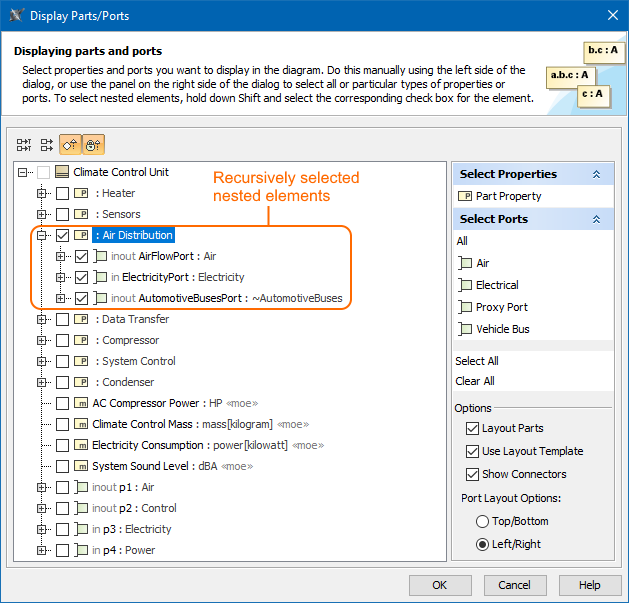Check the Condenser part checkbox
Viewport: 629px width, 603px height.
click(x=62, y=382)
